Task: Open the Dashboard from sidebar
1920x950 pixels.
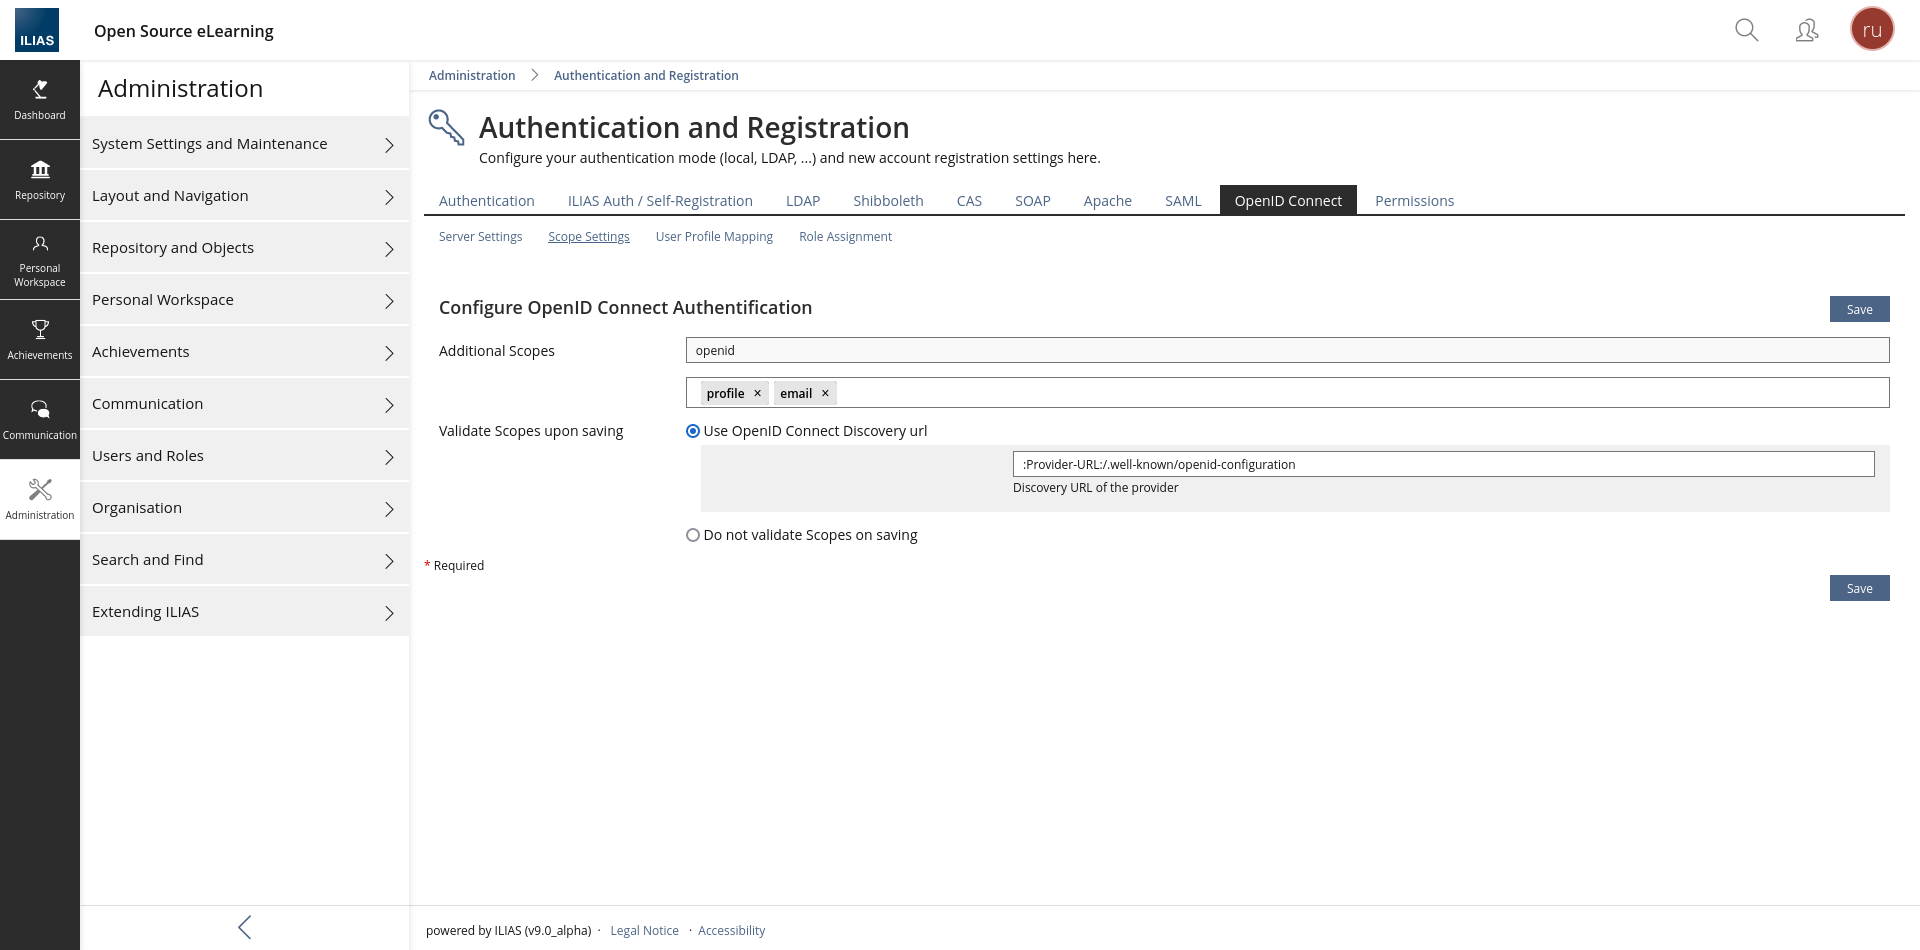Action: pos(40,100)
